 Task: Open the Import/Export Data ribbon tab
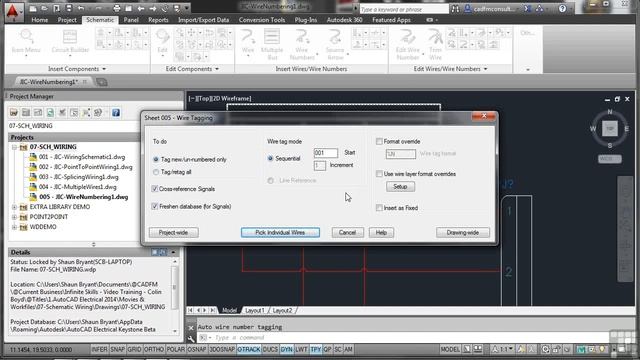click(203, 20)
